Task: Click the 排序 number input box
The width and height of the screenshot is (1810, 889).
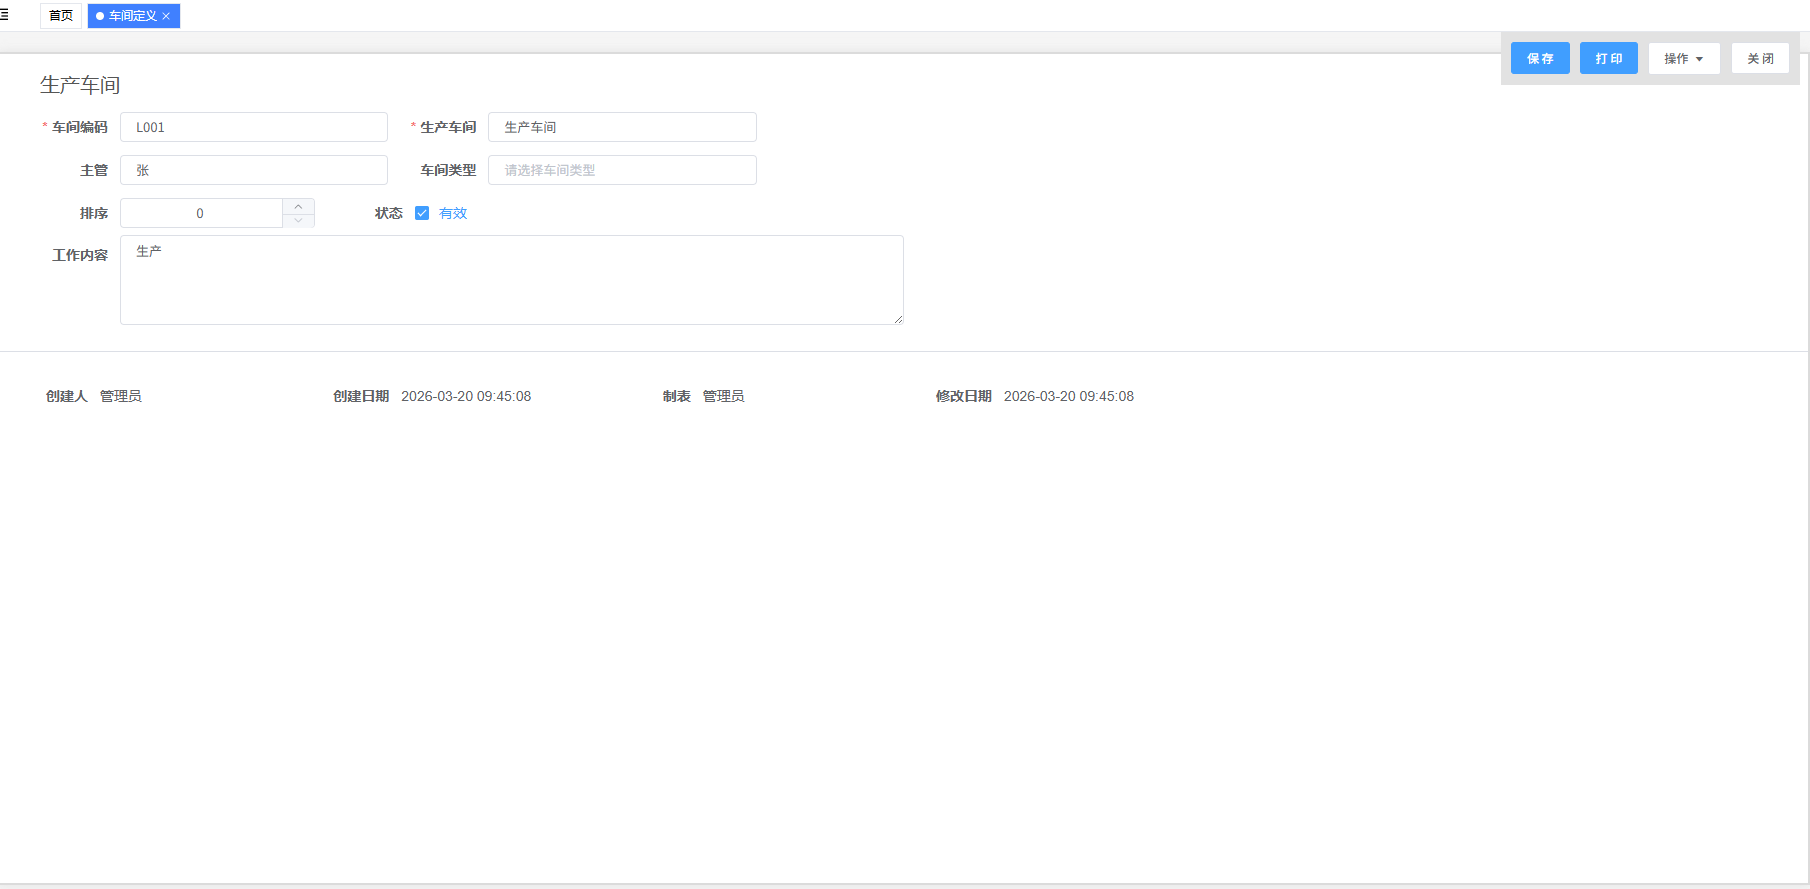Action: point(201,213)
